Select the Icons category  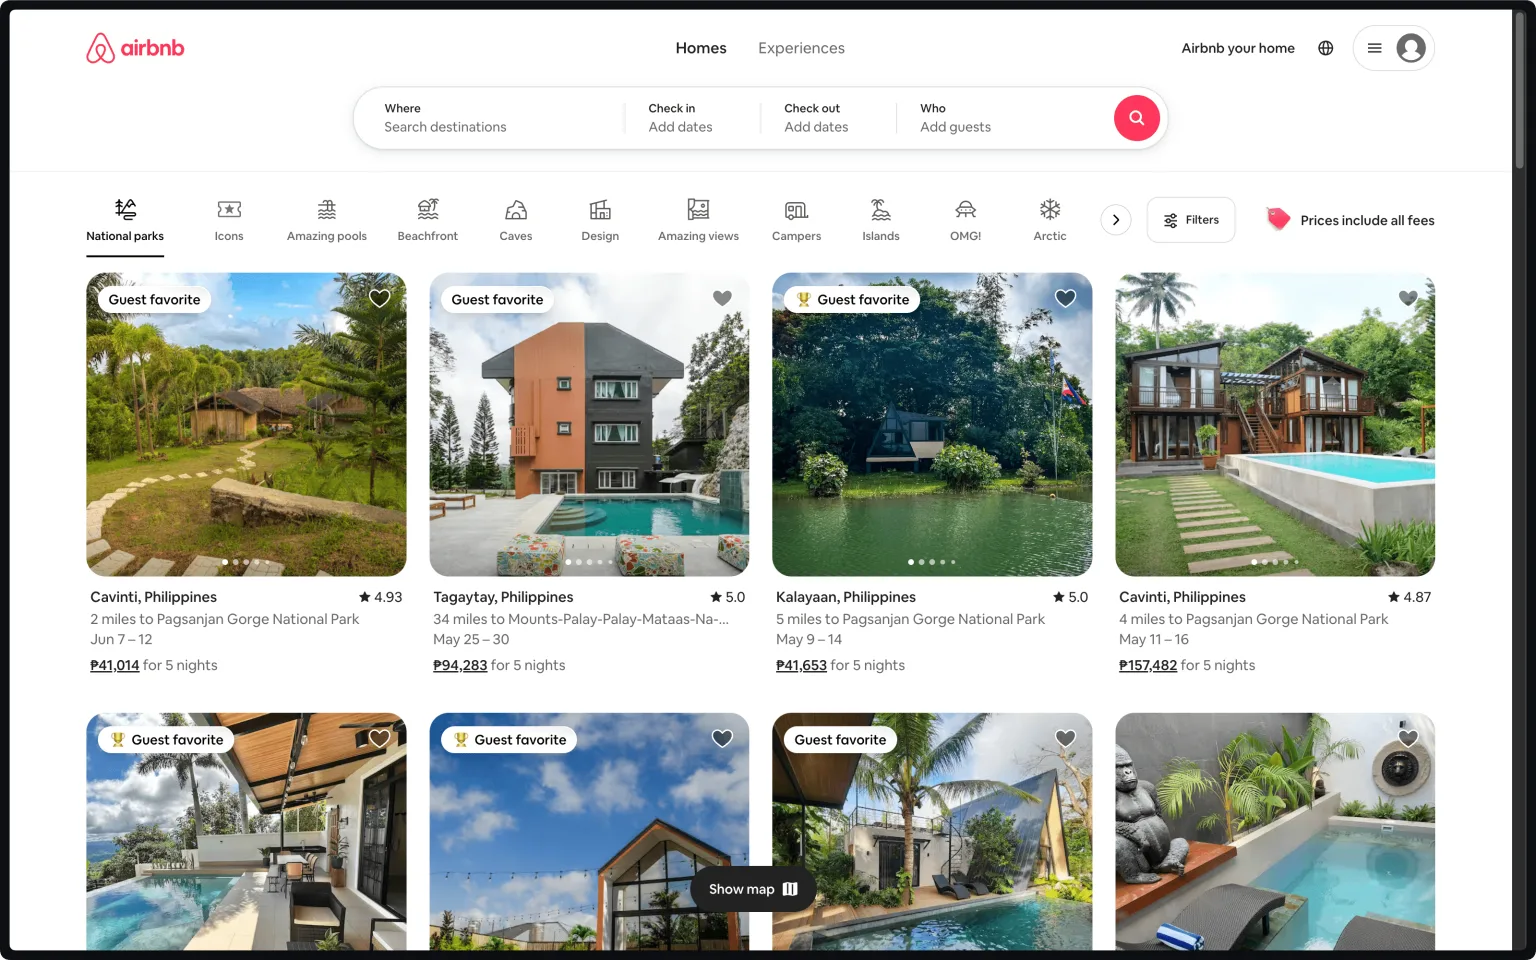(x=229, y=220)
